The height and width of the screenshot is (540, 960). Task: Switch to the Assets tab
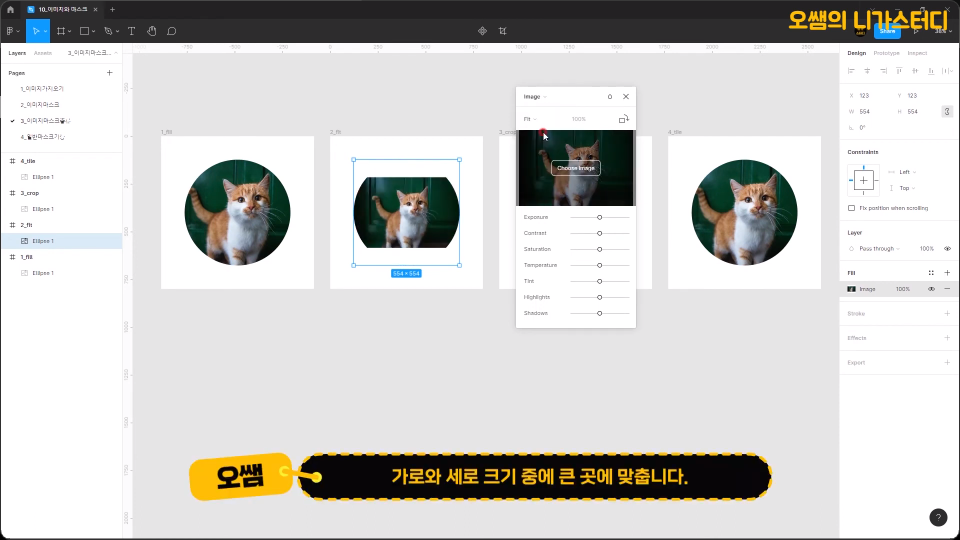pyautogui.click(x=43, y=53)
